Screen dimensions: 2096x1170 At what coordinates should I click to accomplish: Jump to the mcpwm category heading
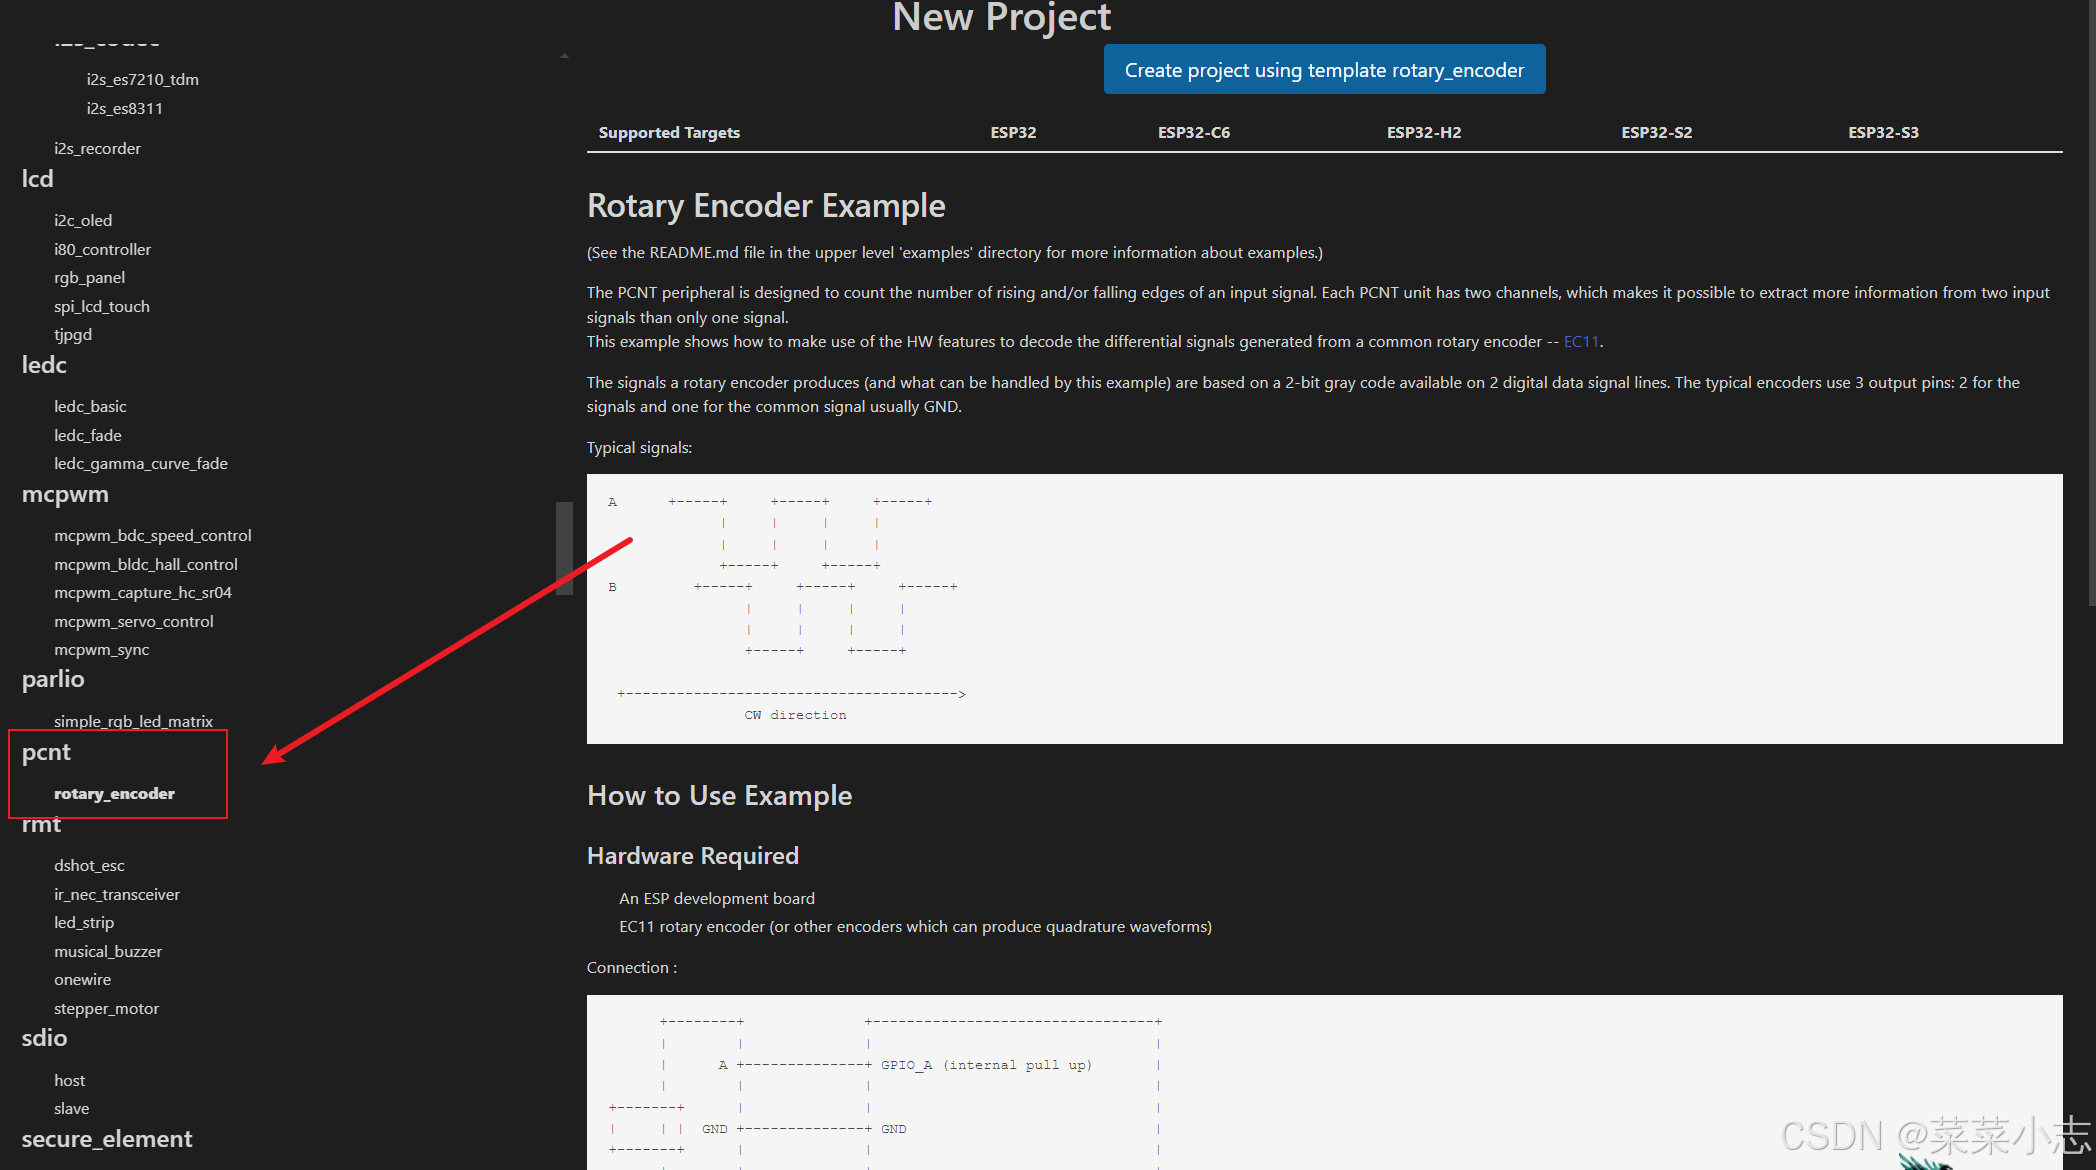click(65, 494)
